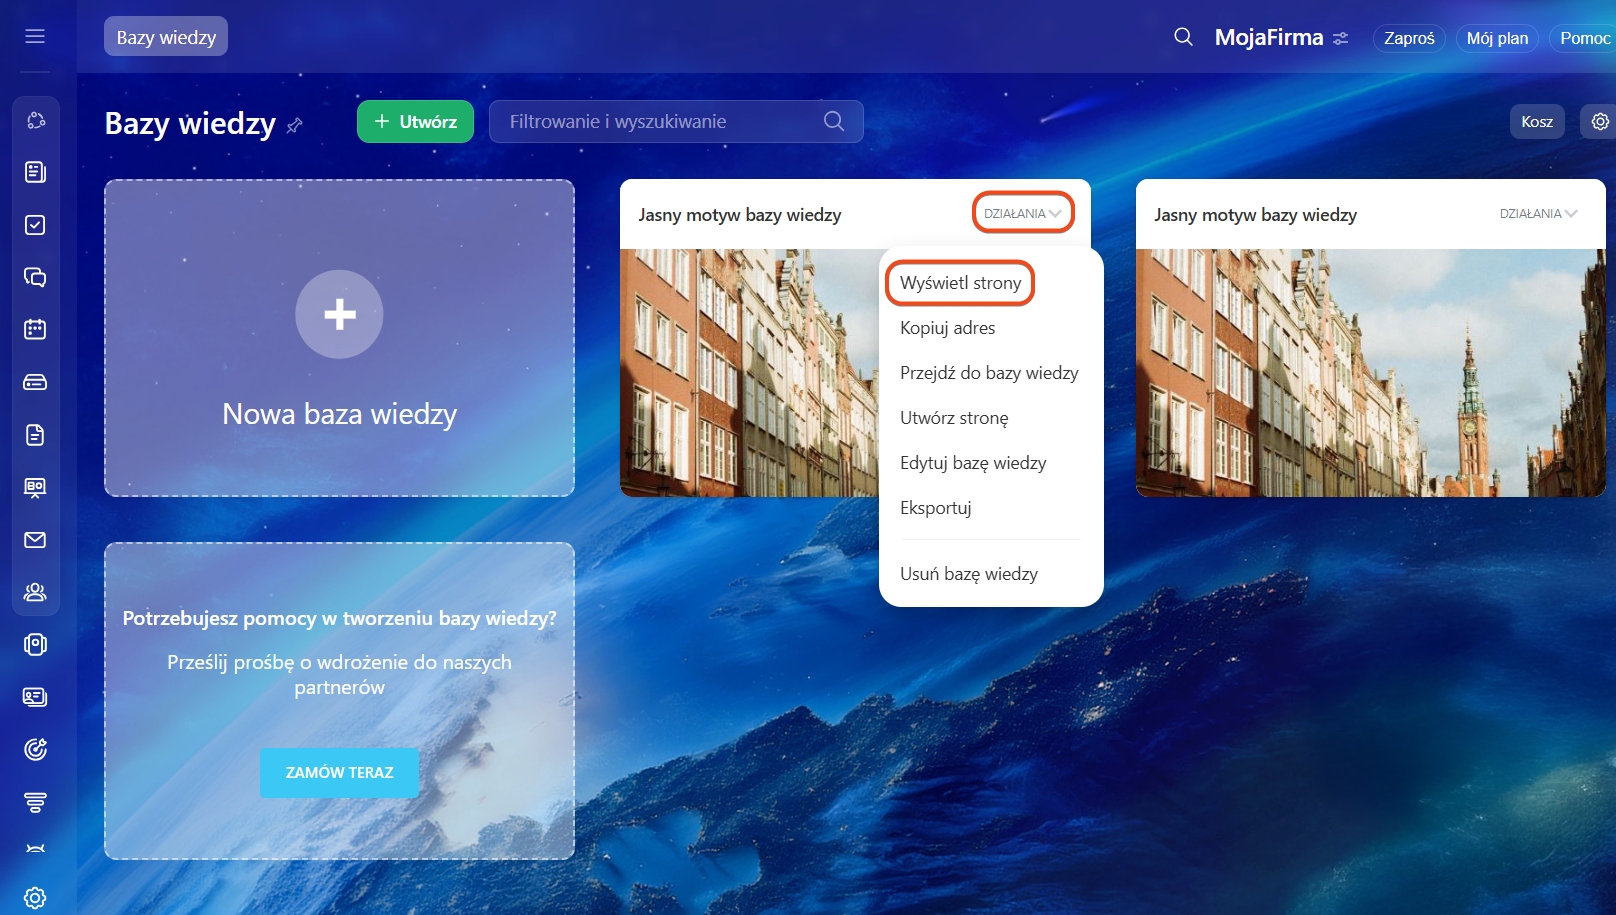Open the hamburger menu in the top-left corner
This screenshot has width=1616, height=915.
click(35, 37)
